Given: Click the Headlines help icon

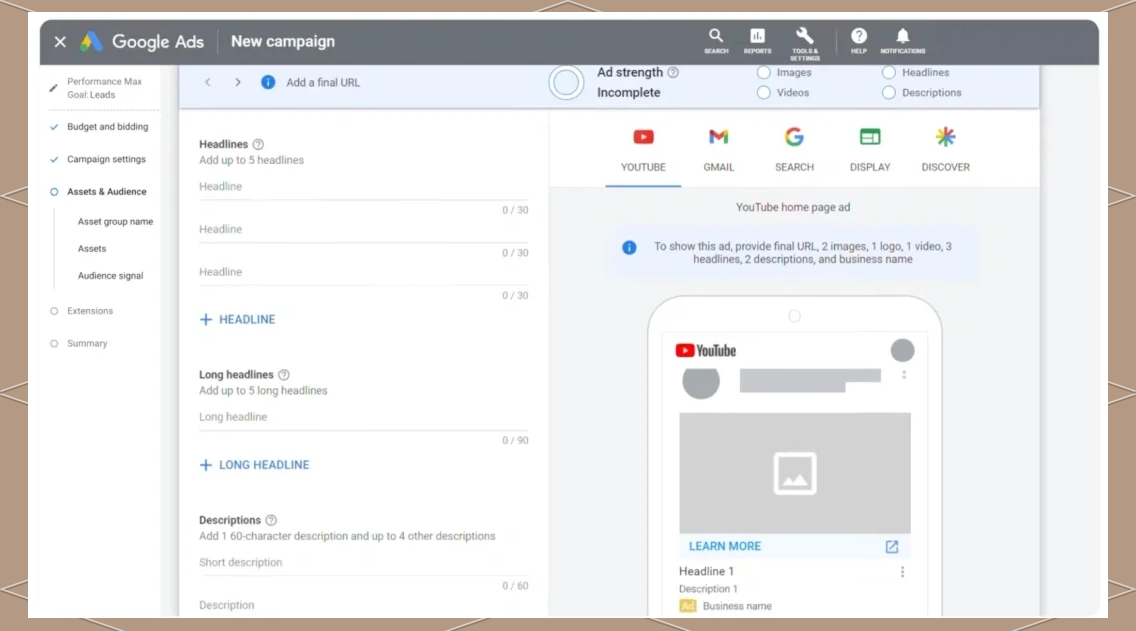Looking at the screenshot, I should tap(259, 144).
